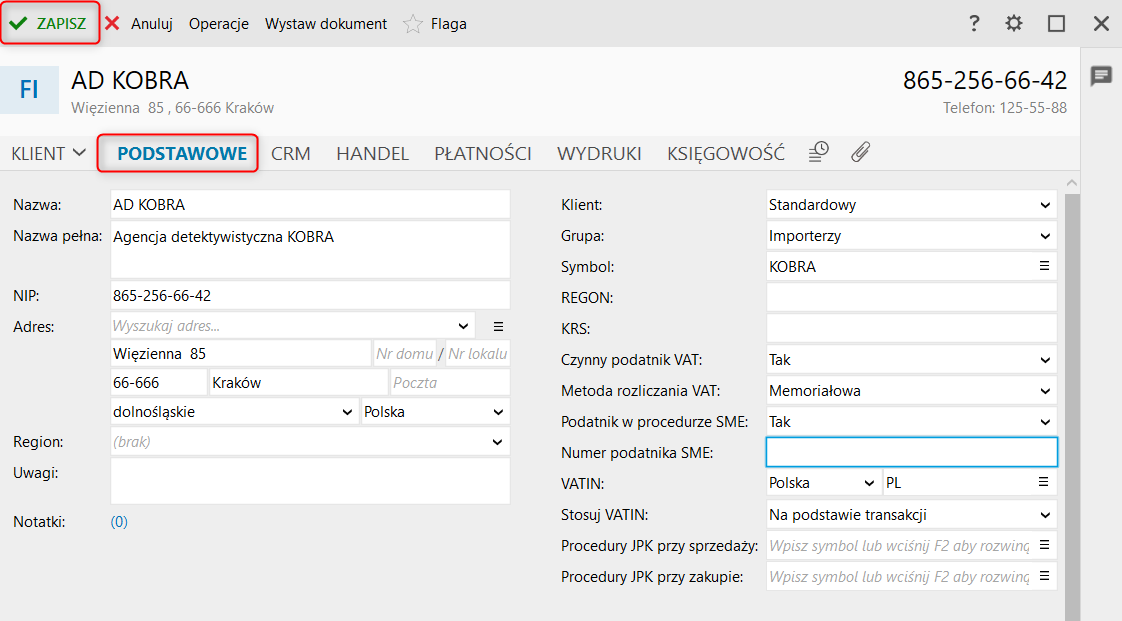Open the comments panel speech bubble icon
1122x621 pixels.
pyautogui.click(x=1101, y=76)
